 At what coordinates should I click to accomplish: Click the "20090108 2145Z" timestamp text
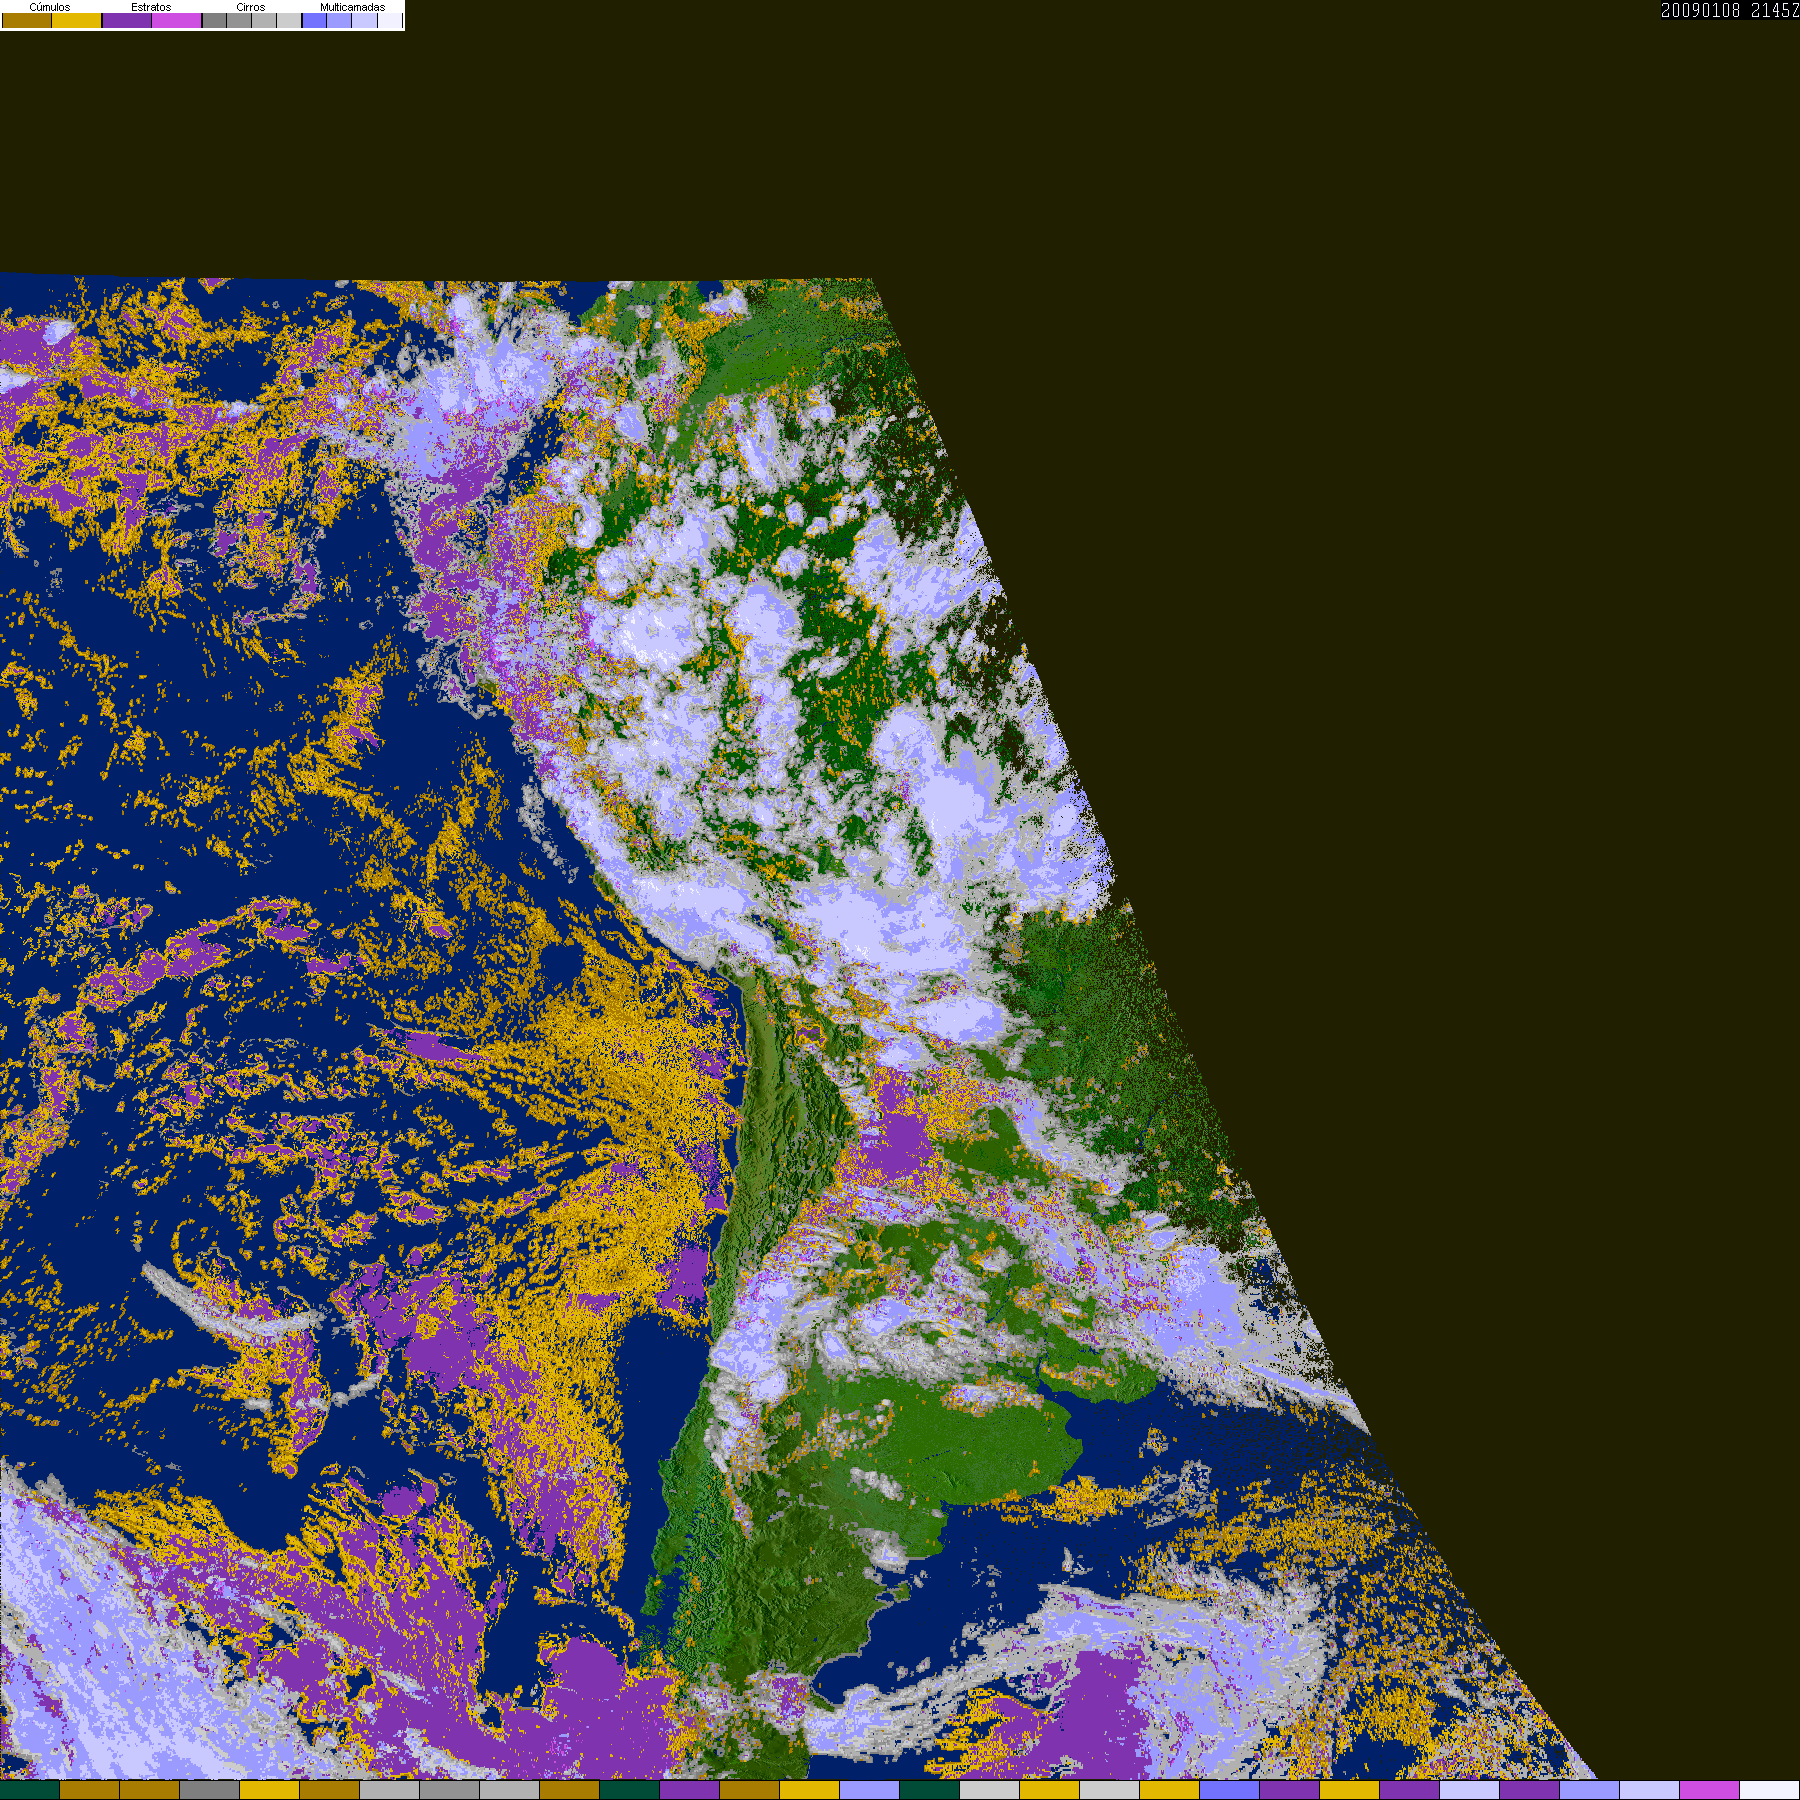[x=1730, y=10]
